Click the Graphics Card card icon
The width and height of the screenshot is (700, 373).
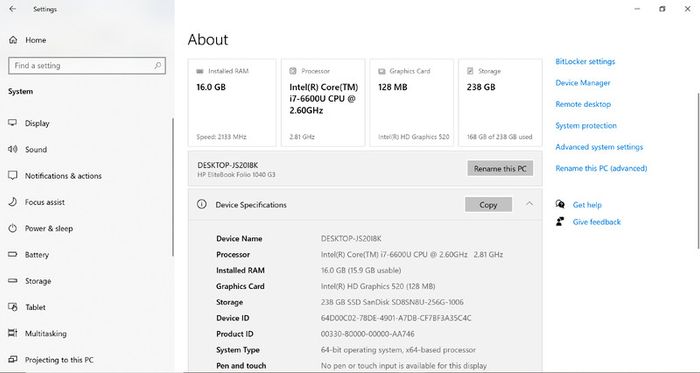pos(382,71)
